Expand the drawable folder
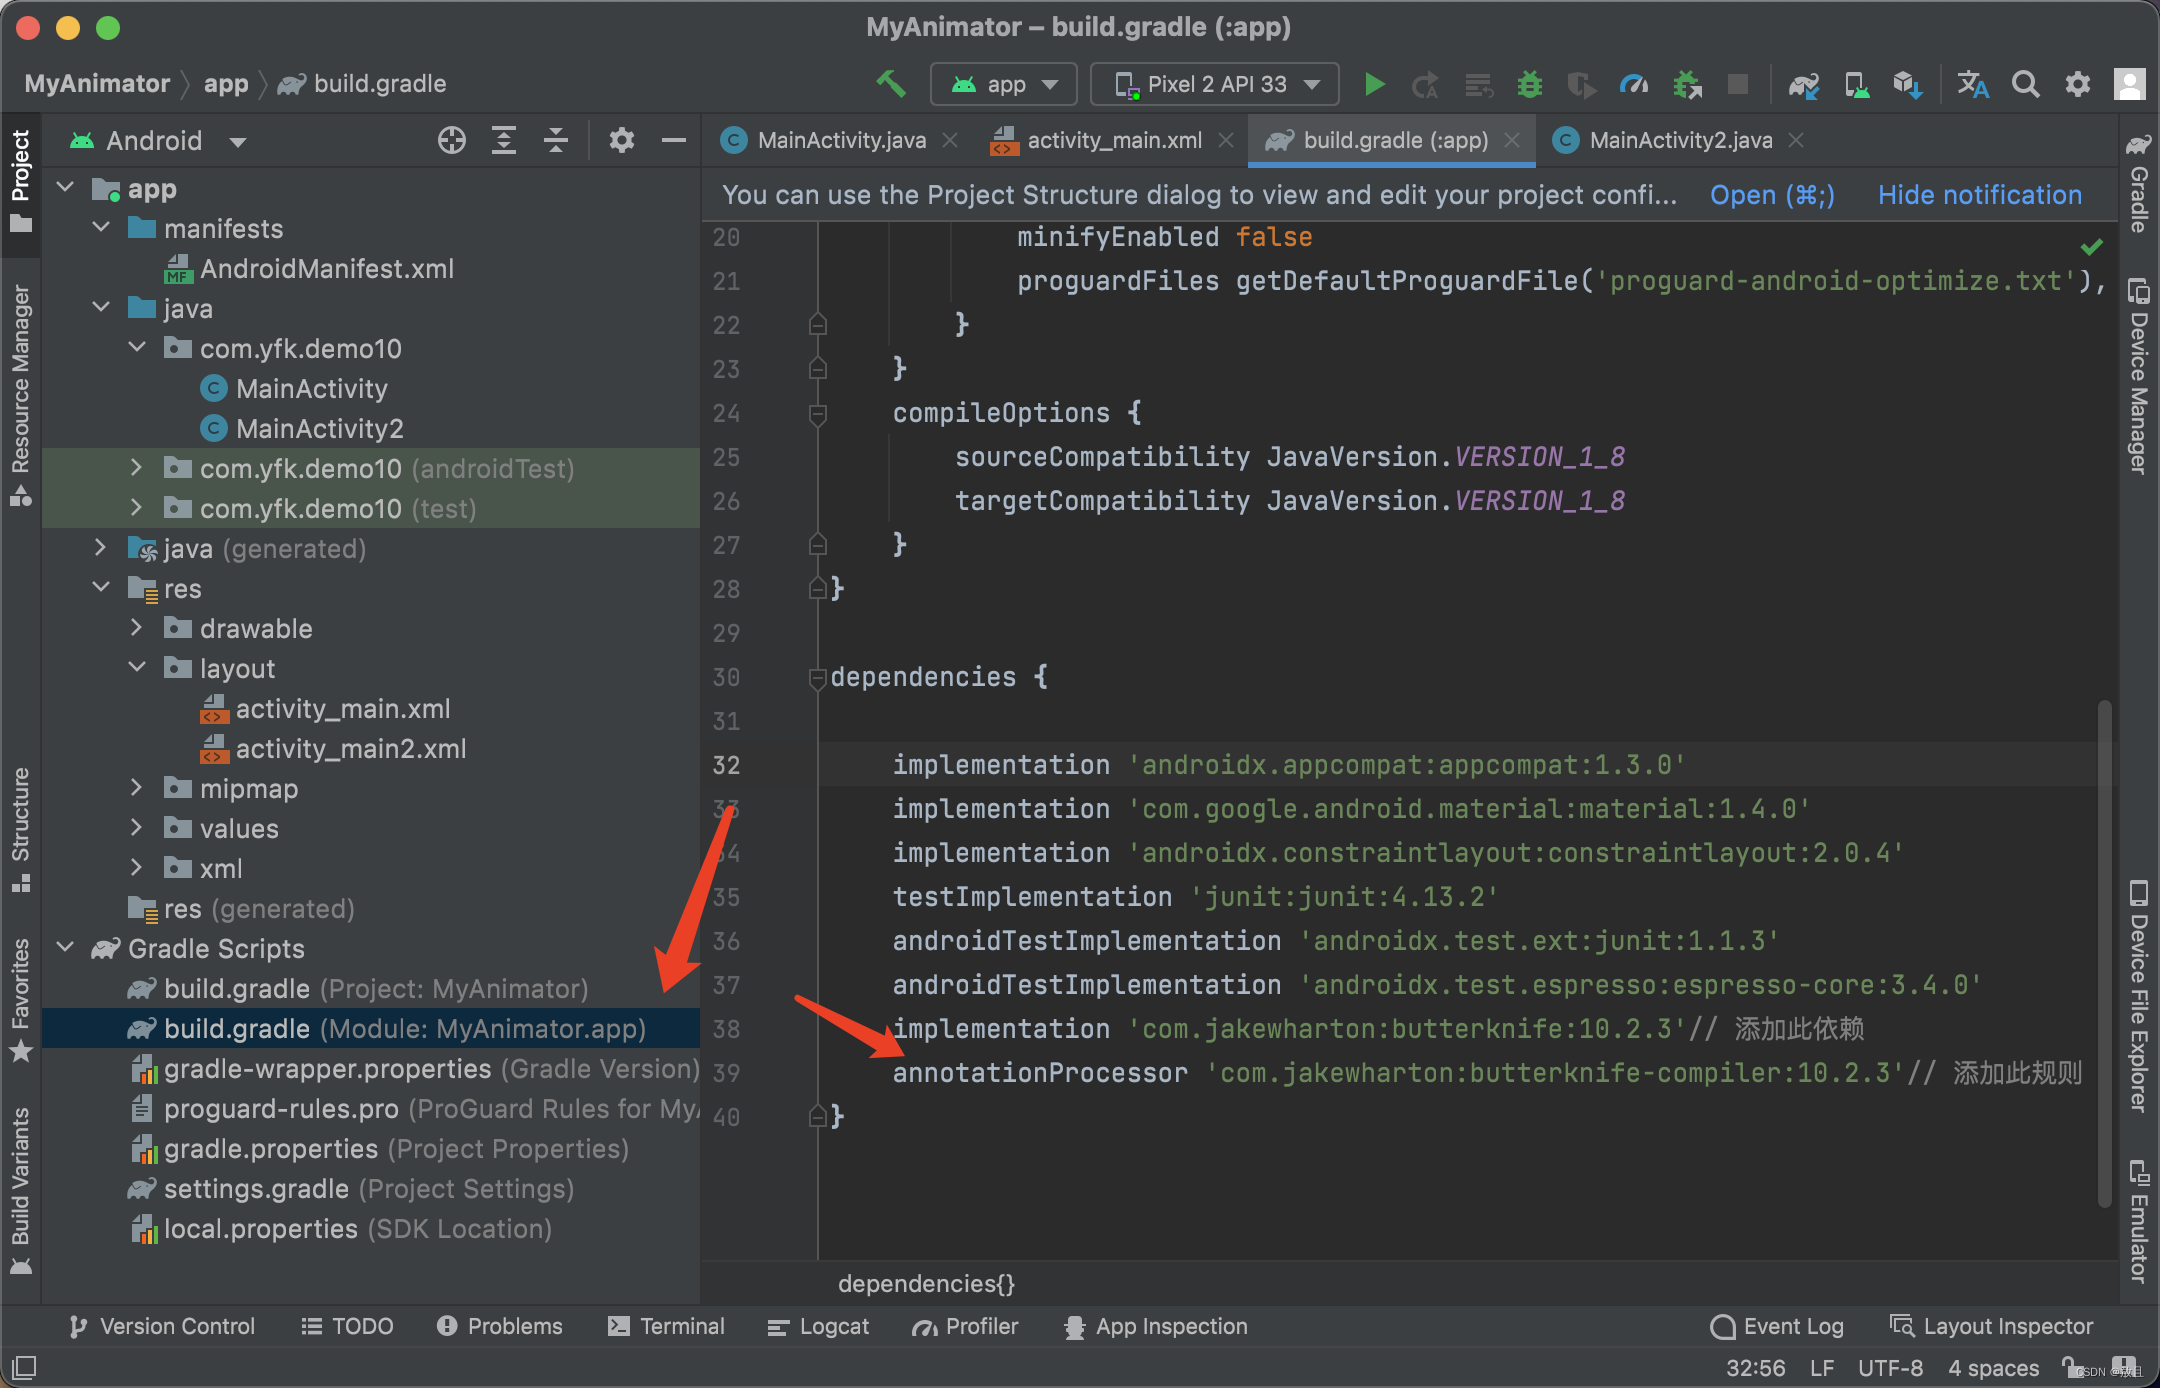This screenshot has height=1388, width=2160. click(137, 628)
